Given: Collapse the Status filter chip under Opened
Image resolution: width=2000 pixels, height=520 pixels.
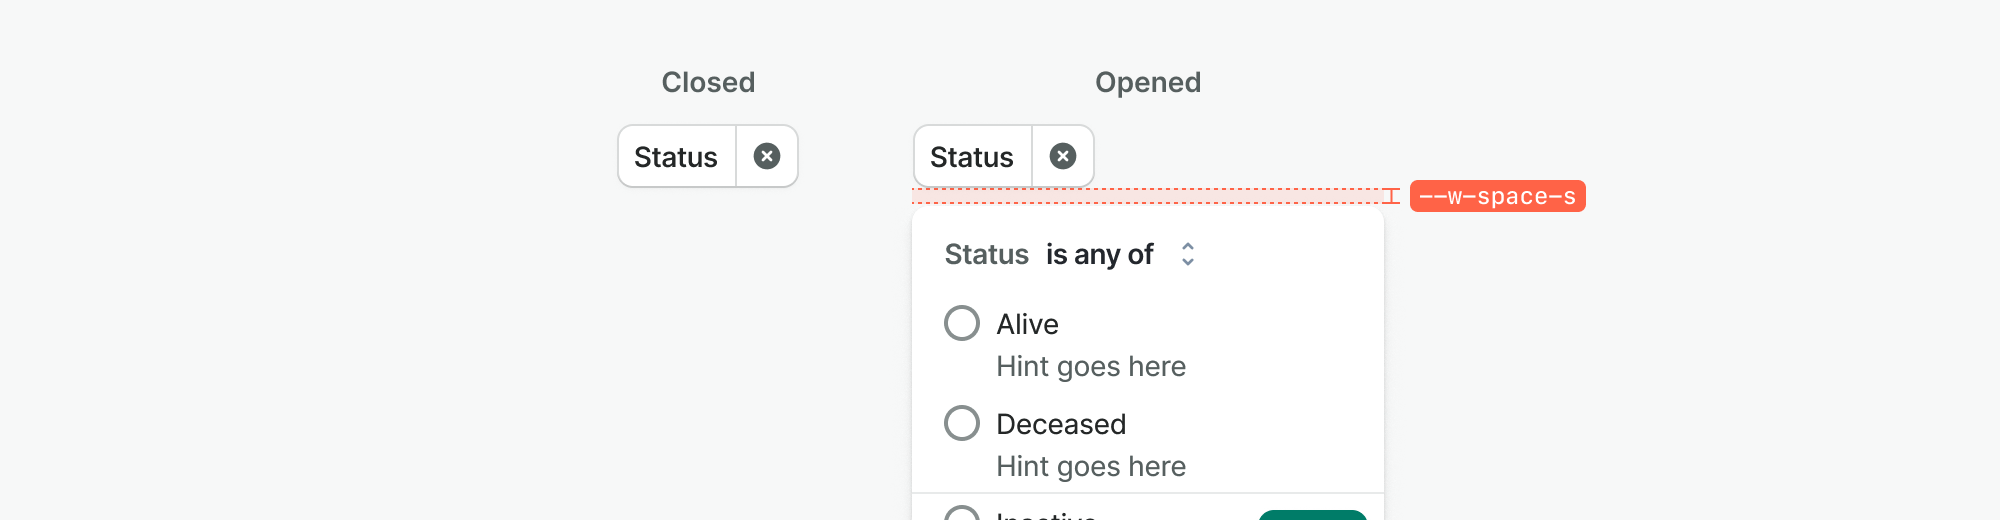Looking at the screenshot, I should coord(972,157).
